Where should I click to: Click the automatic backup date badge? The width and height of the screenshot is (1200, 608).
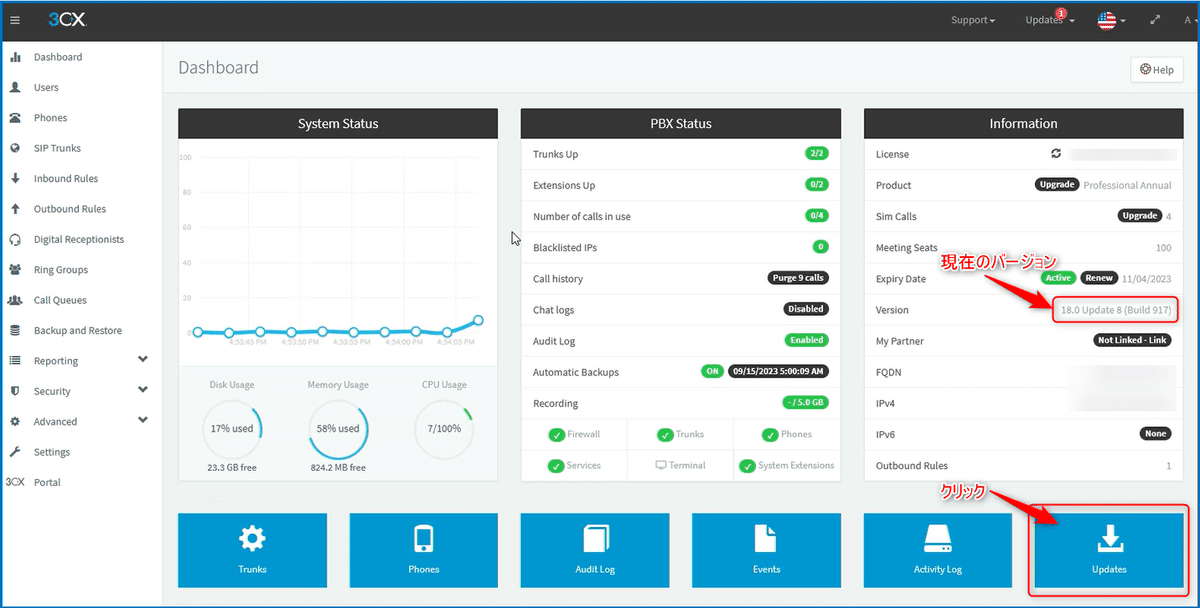(x=778, y=371)
